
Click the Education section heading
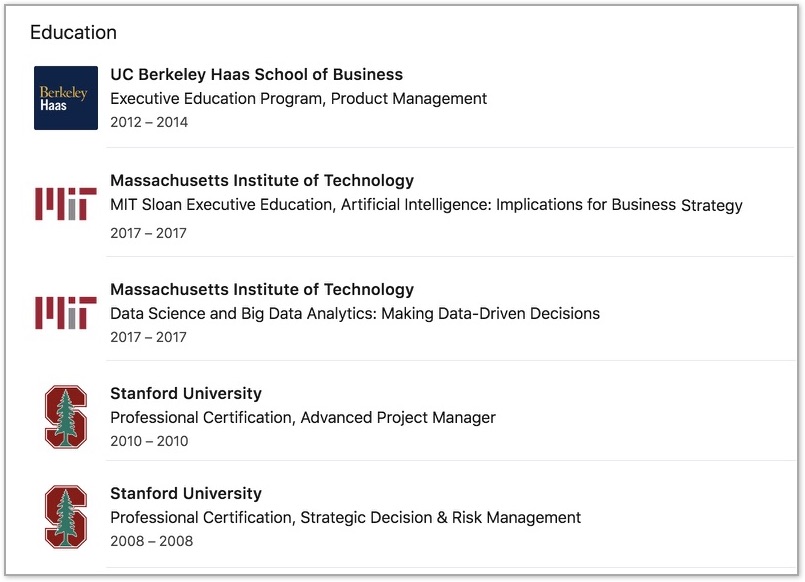[x=73, y=32]
